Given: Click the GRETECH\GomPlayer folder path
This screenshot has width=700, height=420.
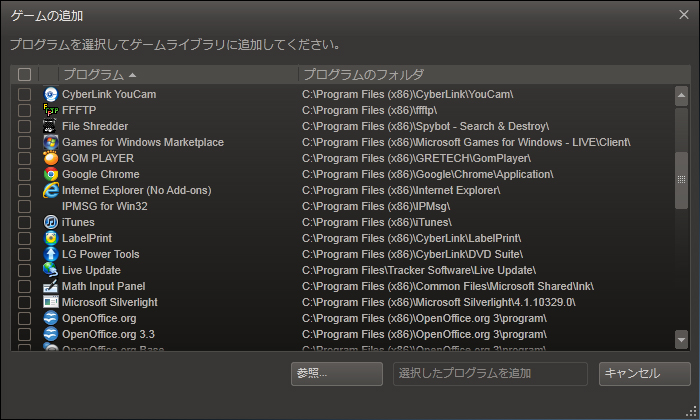Looking at the screenshot, I should click(417, 158).
